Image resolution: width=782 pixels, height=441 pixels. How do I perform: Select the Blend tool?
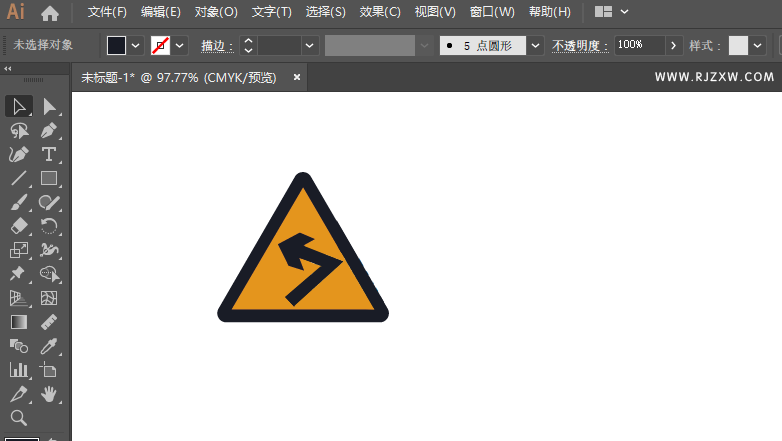click(19, 346)
